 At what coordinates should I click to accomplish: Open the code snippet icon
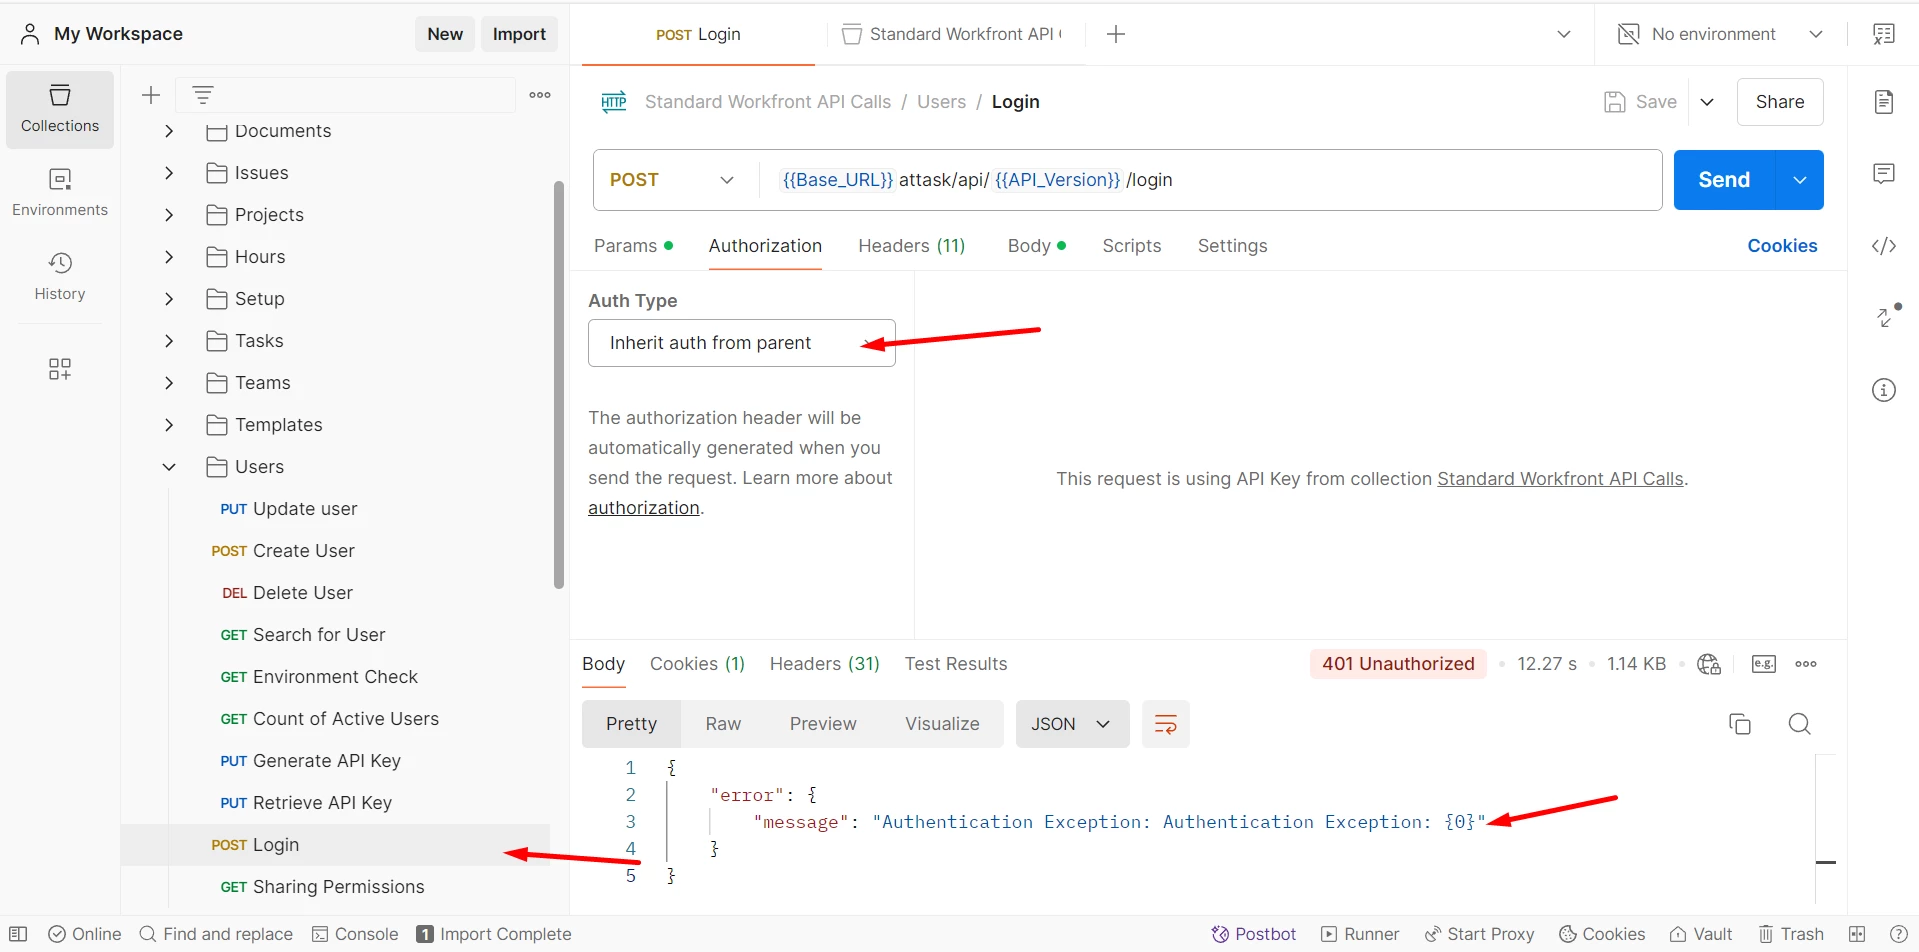(x=1884, y=246)
